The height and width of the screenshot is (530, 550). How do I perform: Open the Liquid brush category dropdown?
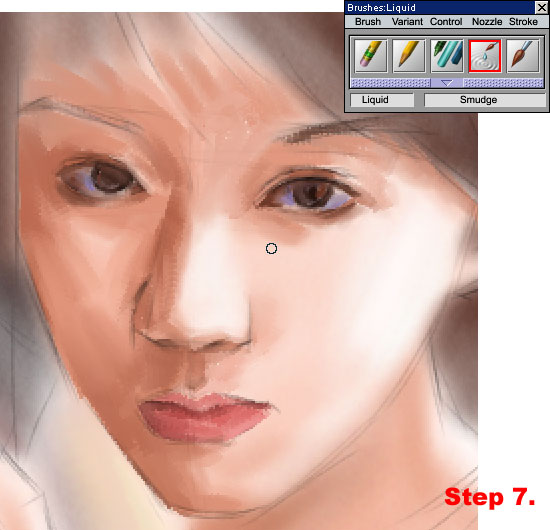(382, 100)
